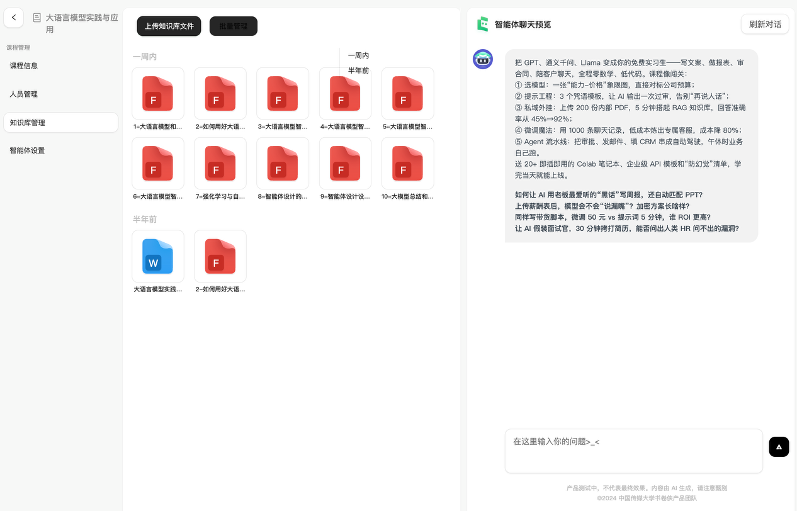This screenshot has width=798, height=512.
Task: Open the 课程信息 menu item
Action: (x=24, y=66)
